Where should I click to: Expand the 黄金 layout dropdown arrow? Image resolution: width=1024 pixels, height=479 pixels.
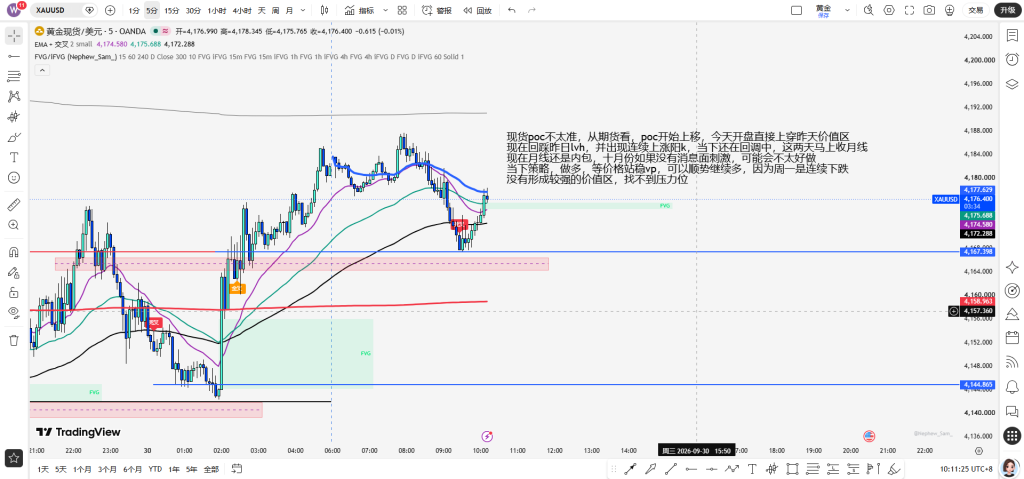click(x=847, y=10)
